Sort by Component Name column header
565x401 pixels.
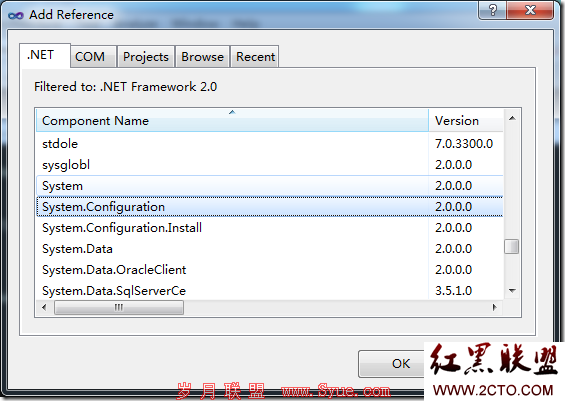[232, 121]
